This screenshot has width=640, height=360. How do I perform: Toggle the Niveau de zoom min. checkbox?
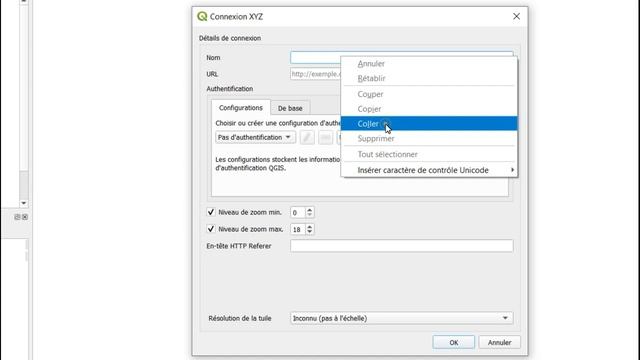pos(211,212)
